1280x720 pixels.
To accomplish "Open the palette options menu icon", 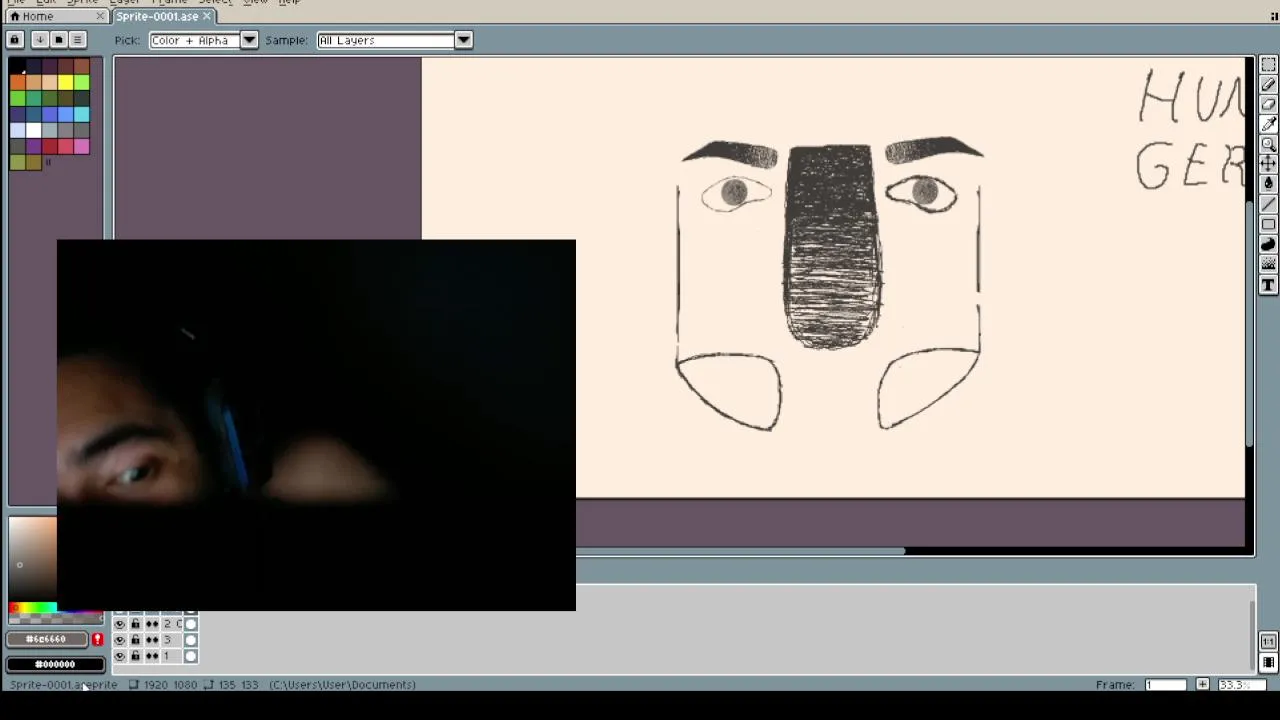I will point(78,40).
